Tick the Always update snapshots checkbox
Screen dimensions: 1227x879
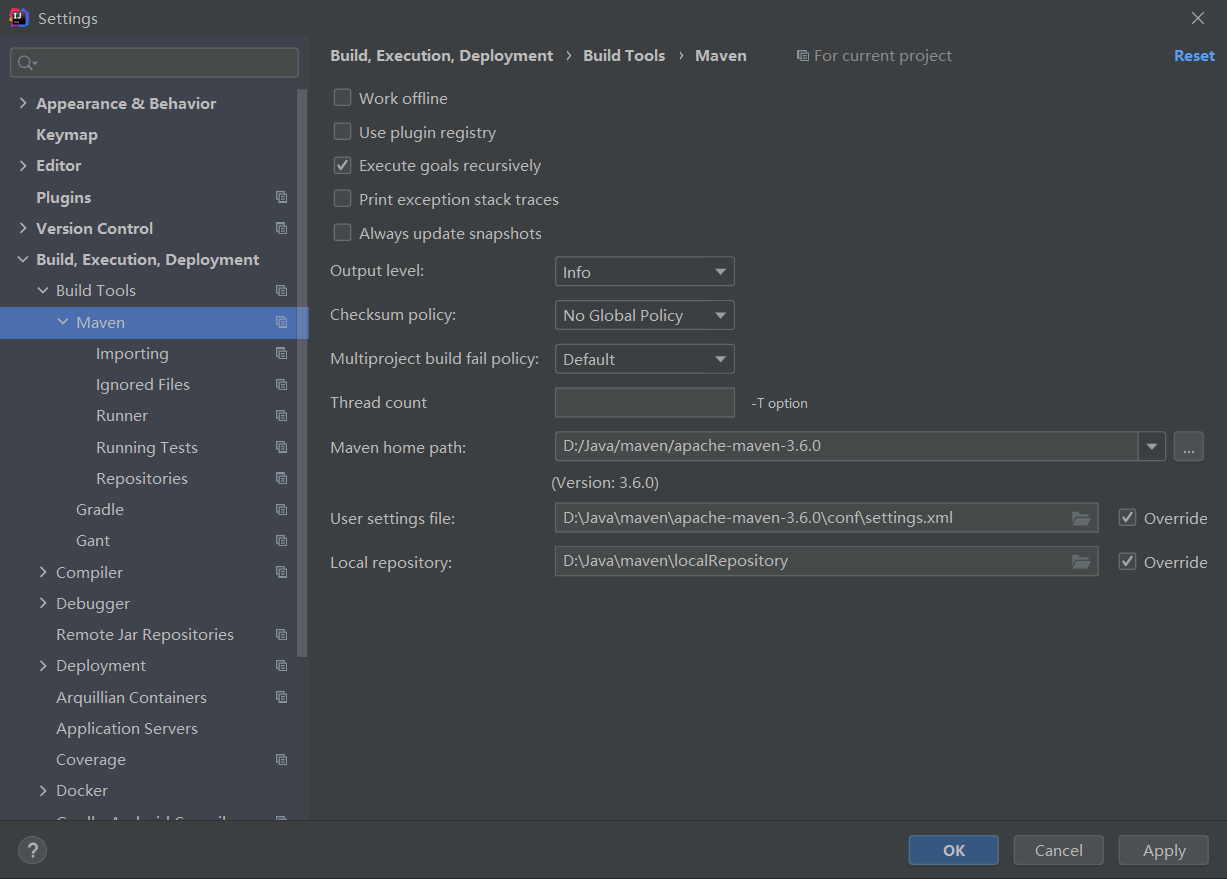tap(342, 233)
